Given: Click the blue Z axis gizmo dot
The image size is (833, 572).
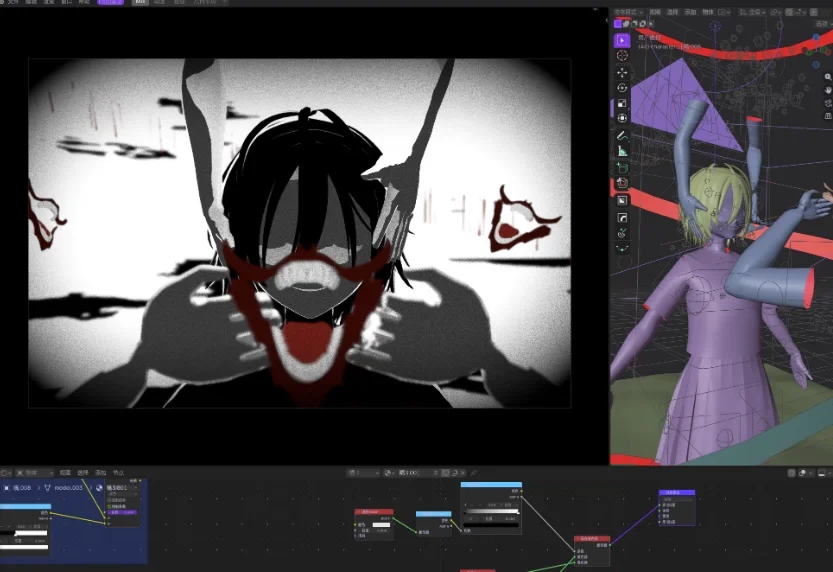Looking at the screenshot, I should click(816, 37).
